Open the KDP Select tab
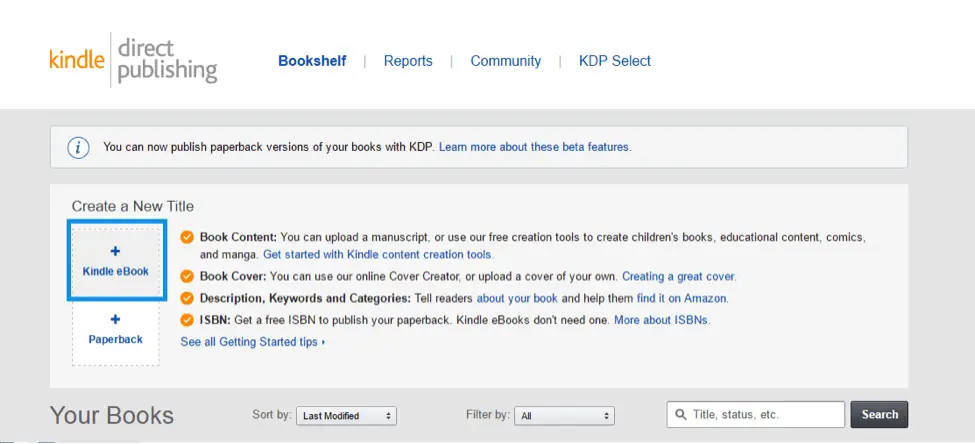This screenshot has width=975, height=444. coord(615,61)
